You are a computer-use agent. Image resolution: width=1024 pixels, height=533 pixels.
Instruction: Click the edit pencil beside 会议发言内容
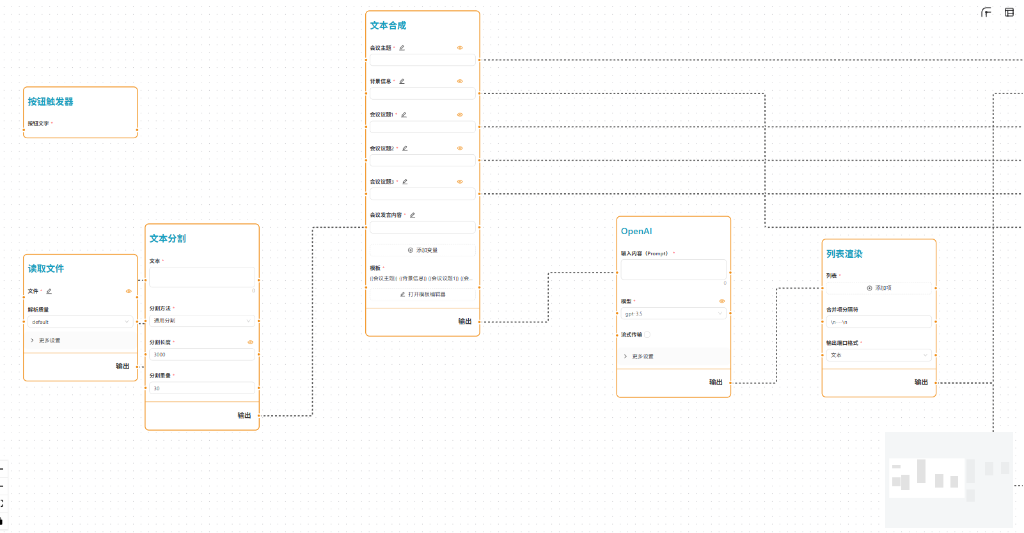point(412,214)
